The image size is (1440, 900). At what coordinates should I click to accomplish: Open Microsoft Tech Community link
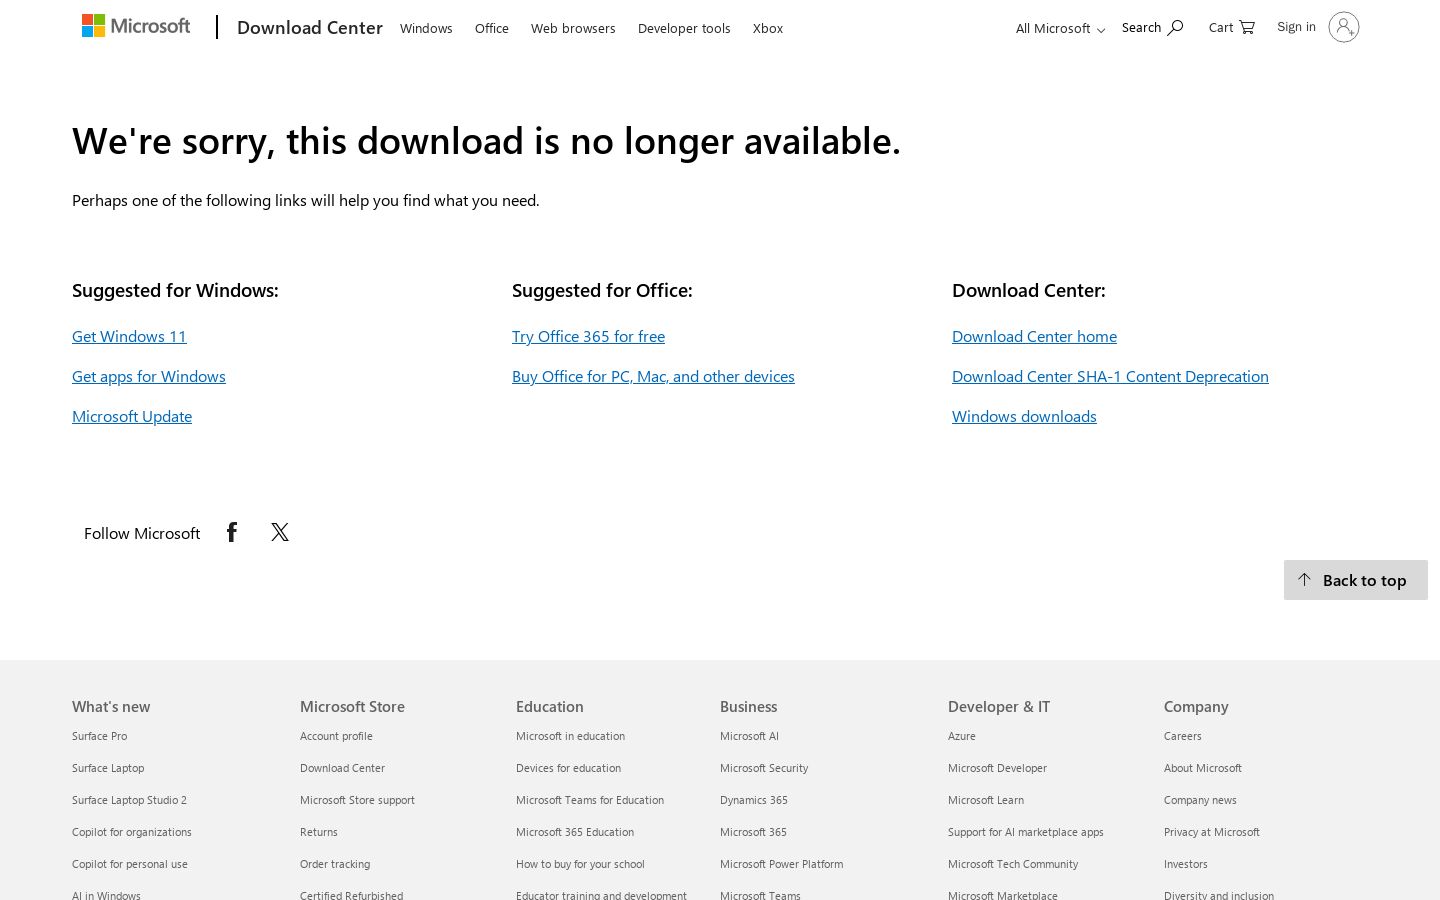1013,864
